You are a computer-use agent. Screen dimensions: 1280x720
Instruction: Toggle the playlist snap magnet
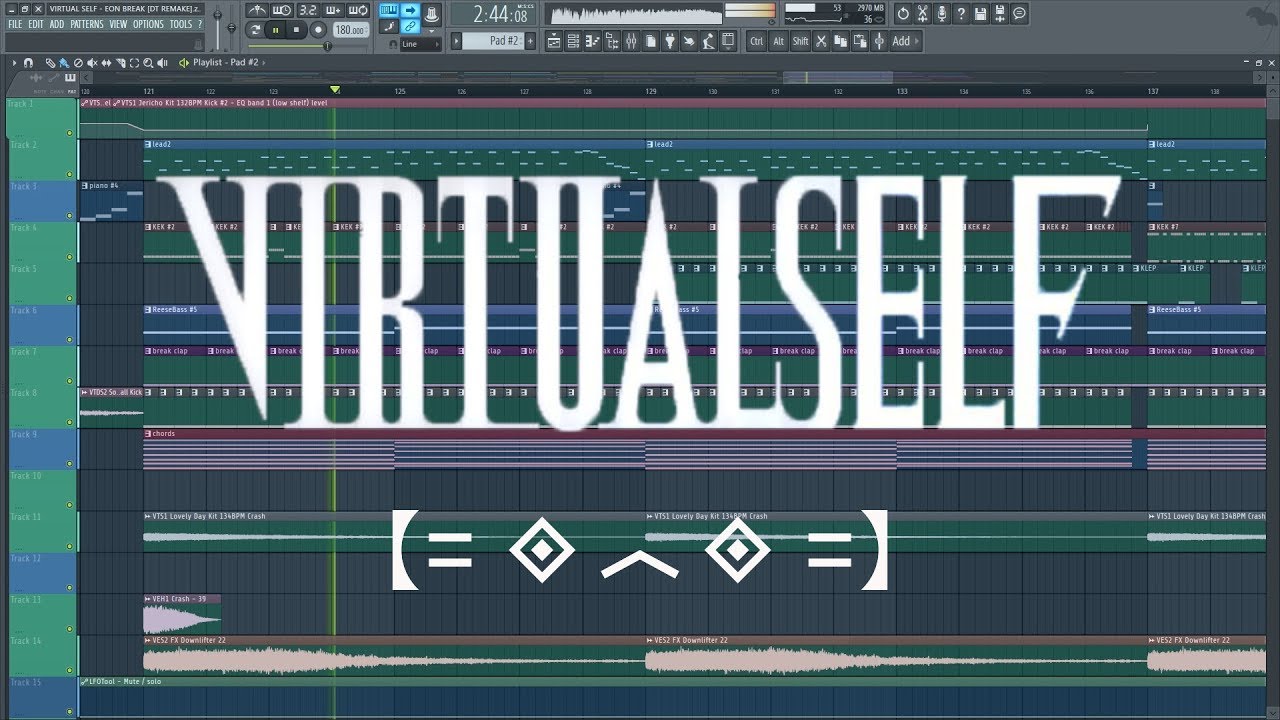tap(28, 62)
